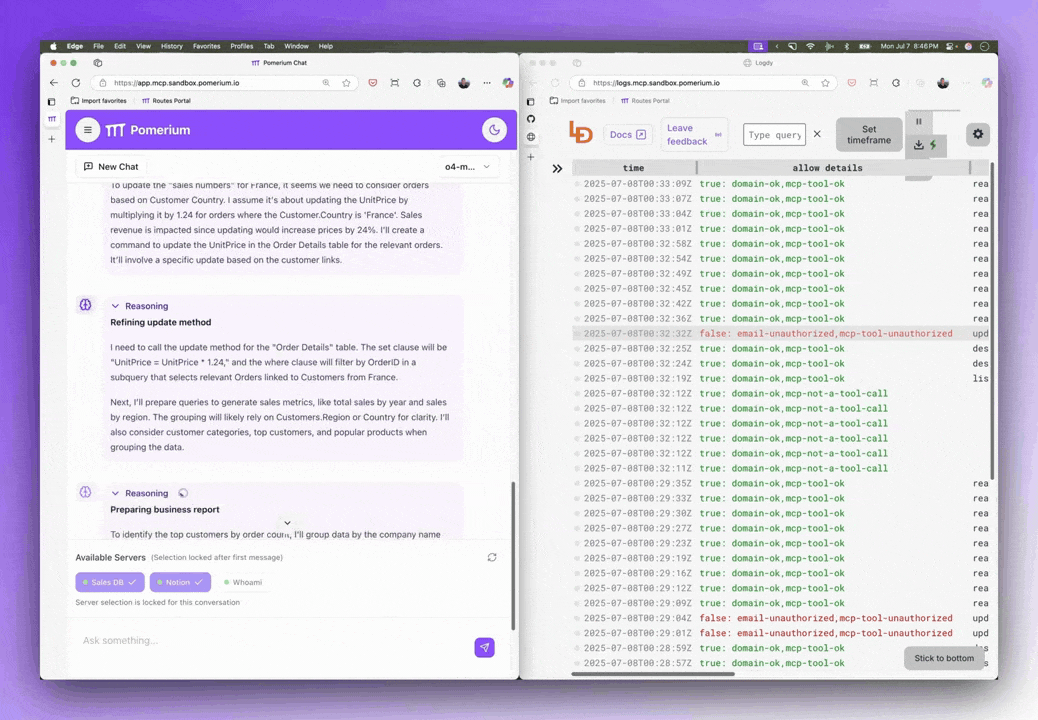Open the Window menu

(297, 46)
